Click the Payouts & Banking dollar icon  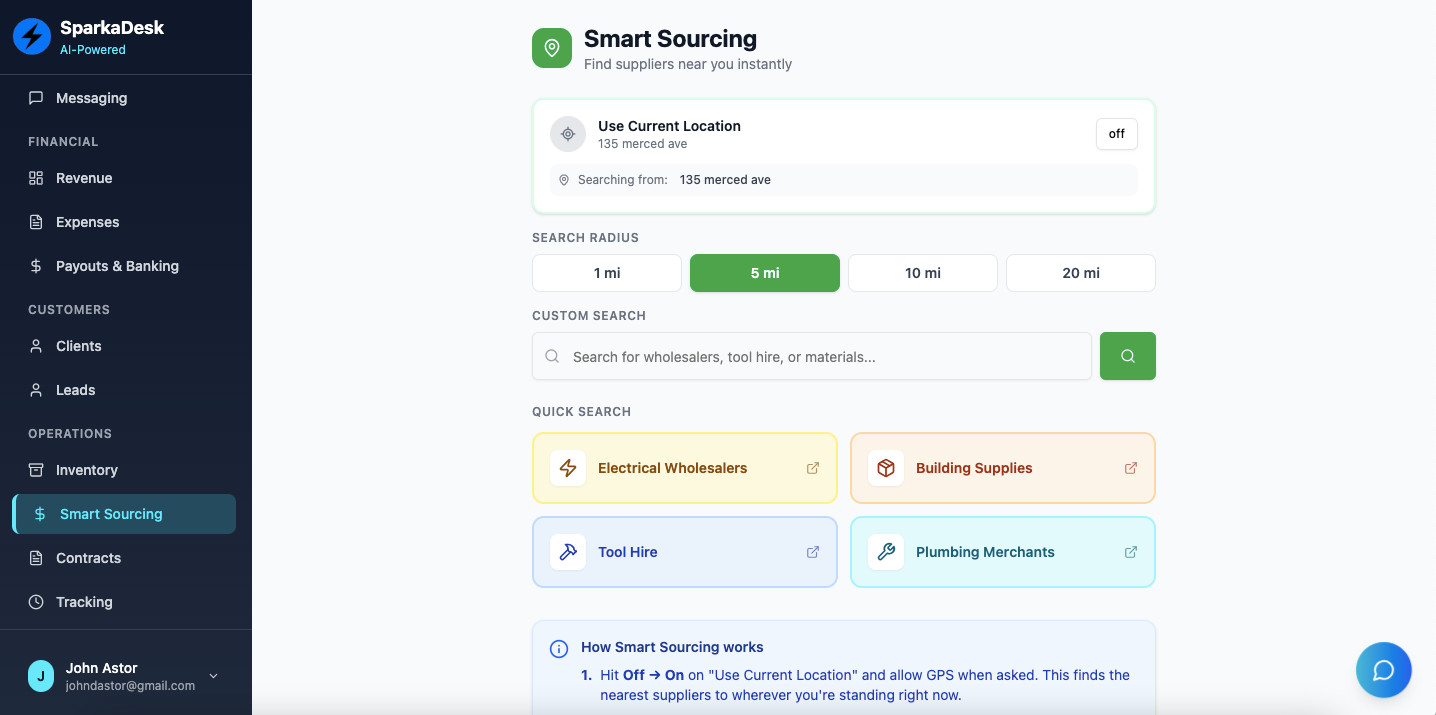(x=36, y=266)
